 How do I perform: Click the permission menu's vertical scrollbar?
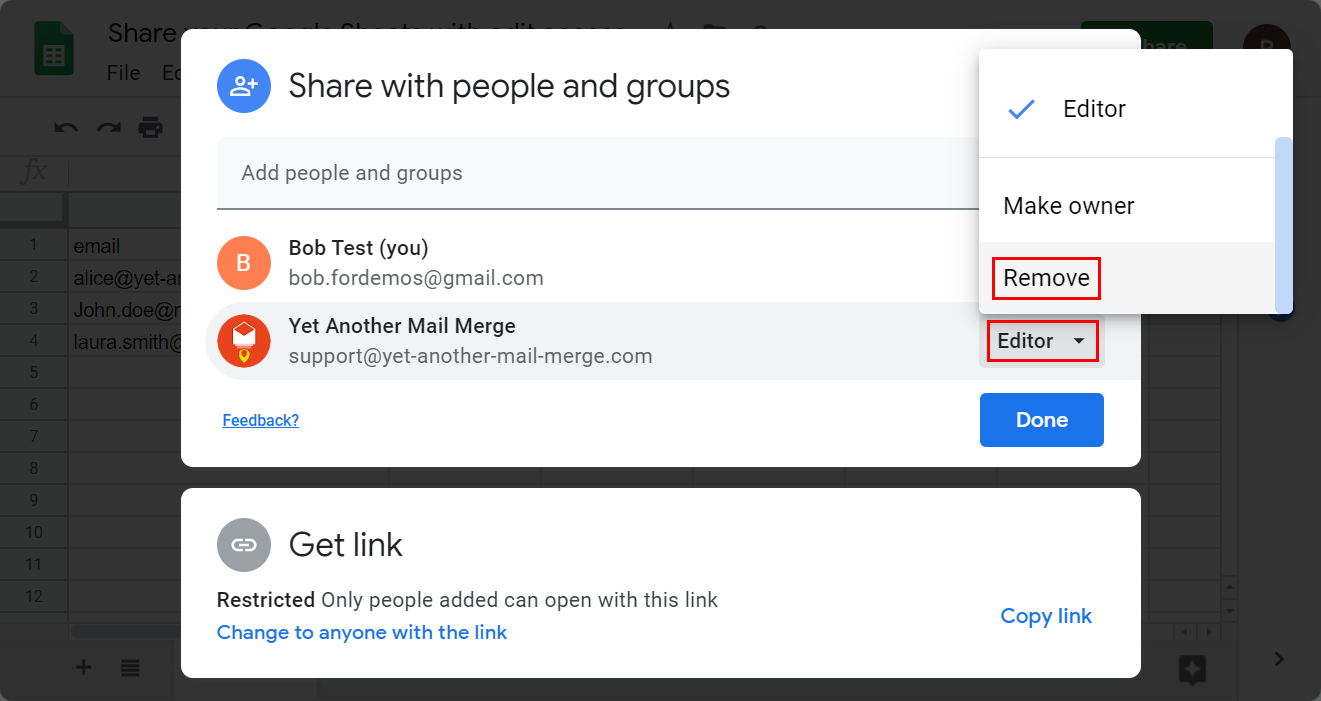pyautogui.click(x=1284, y=225)
